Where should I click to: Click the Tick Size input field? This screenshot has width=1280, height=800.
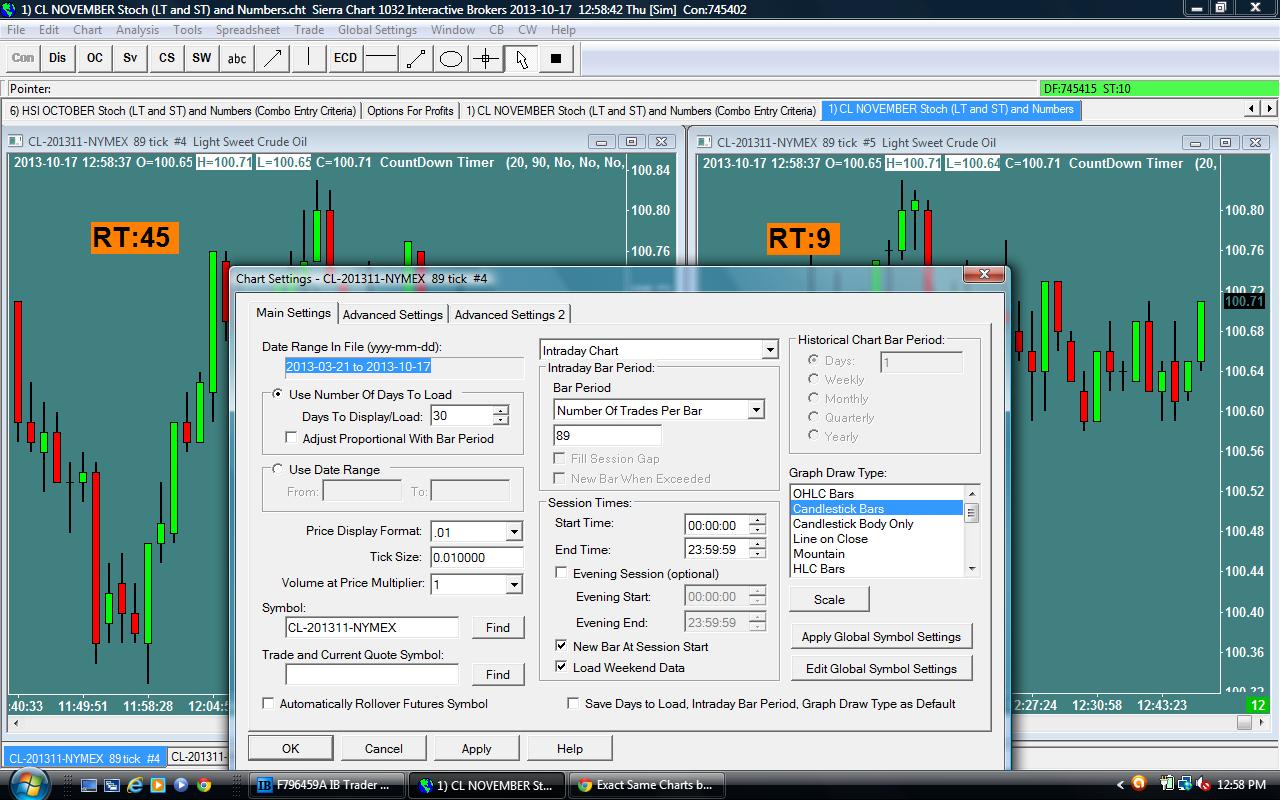(x=477, y=558)
